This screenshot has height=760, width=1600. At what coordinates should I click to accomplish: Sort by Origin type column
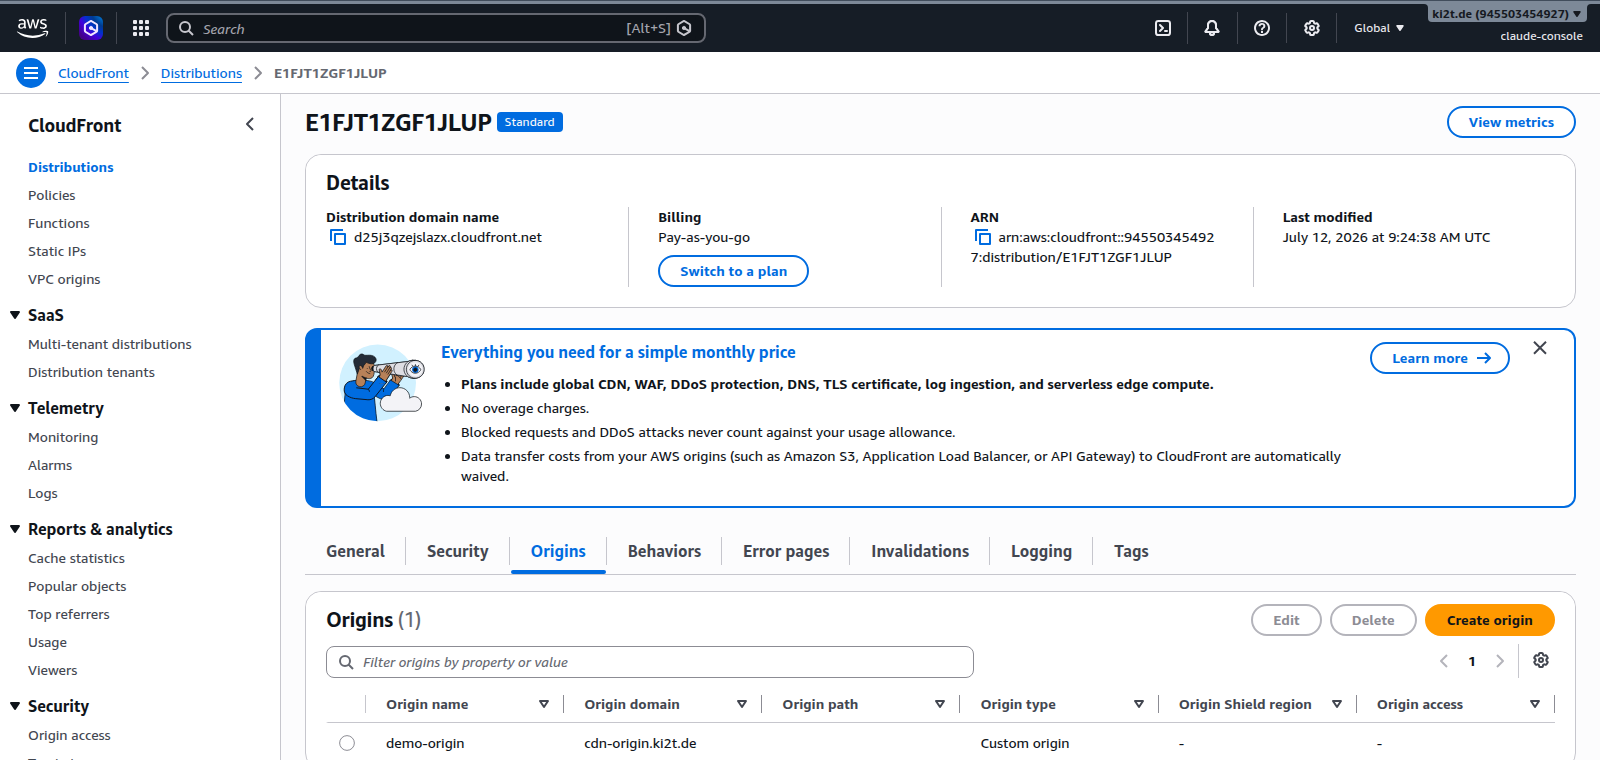1139,704
